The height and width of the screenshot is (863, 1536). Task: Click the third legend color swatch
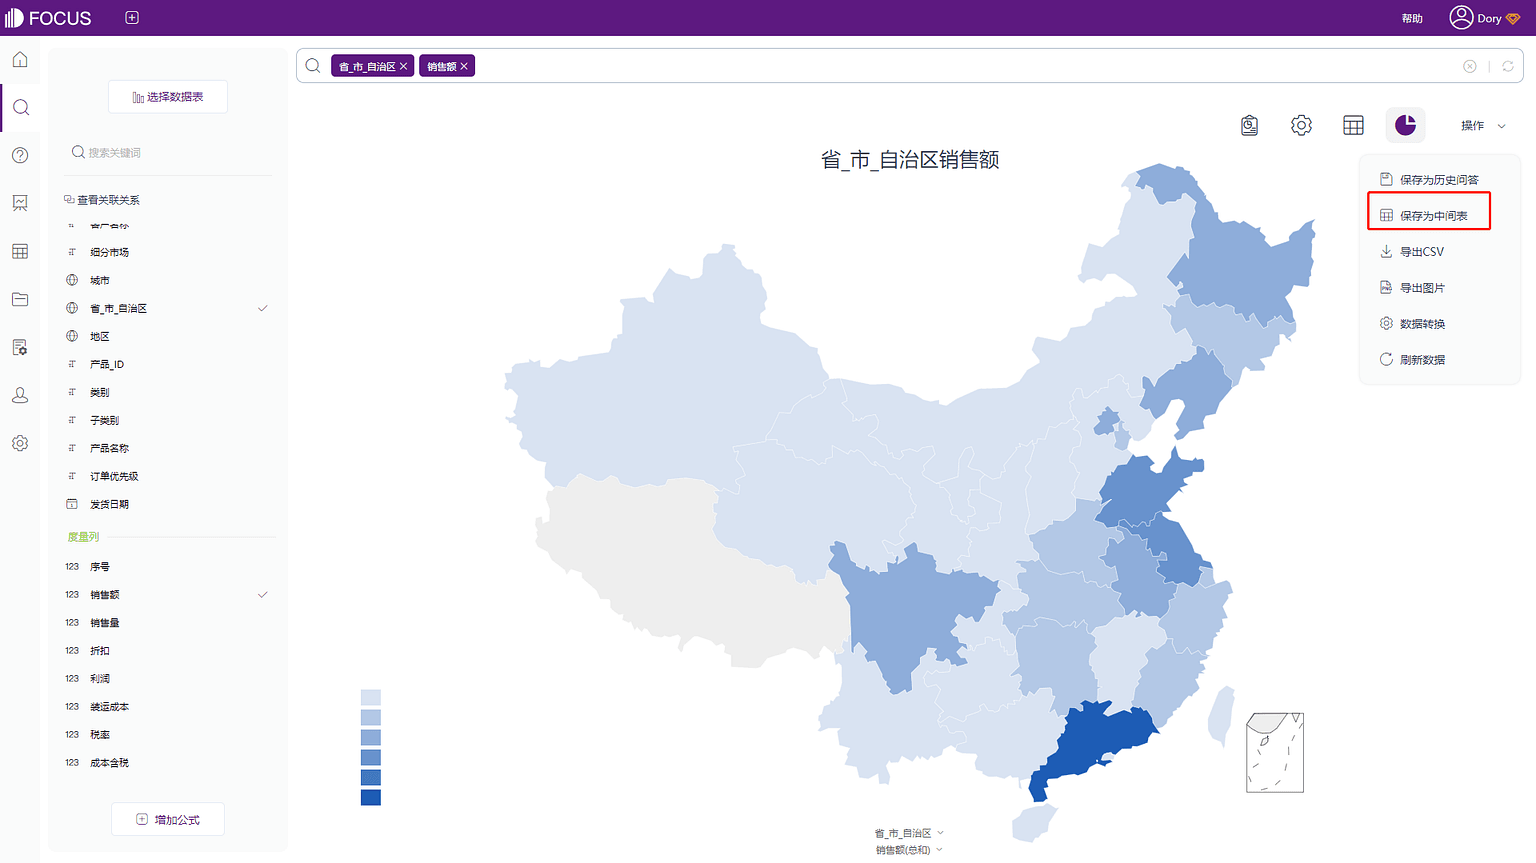point(371,737)
